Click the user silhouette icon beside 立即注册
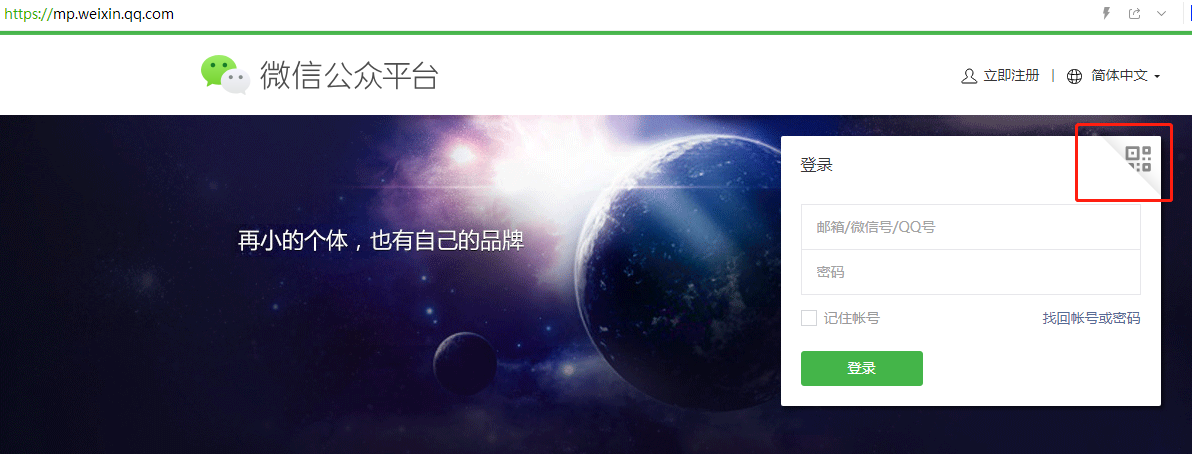The image size is (1192, 466). 969,76
